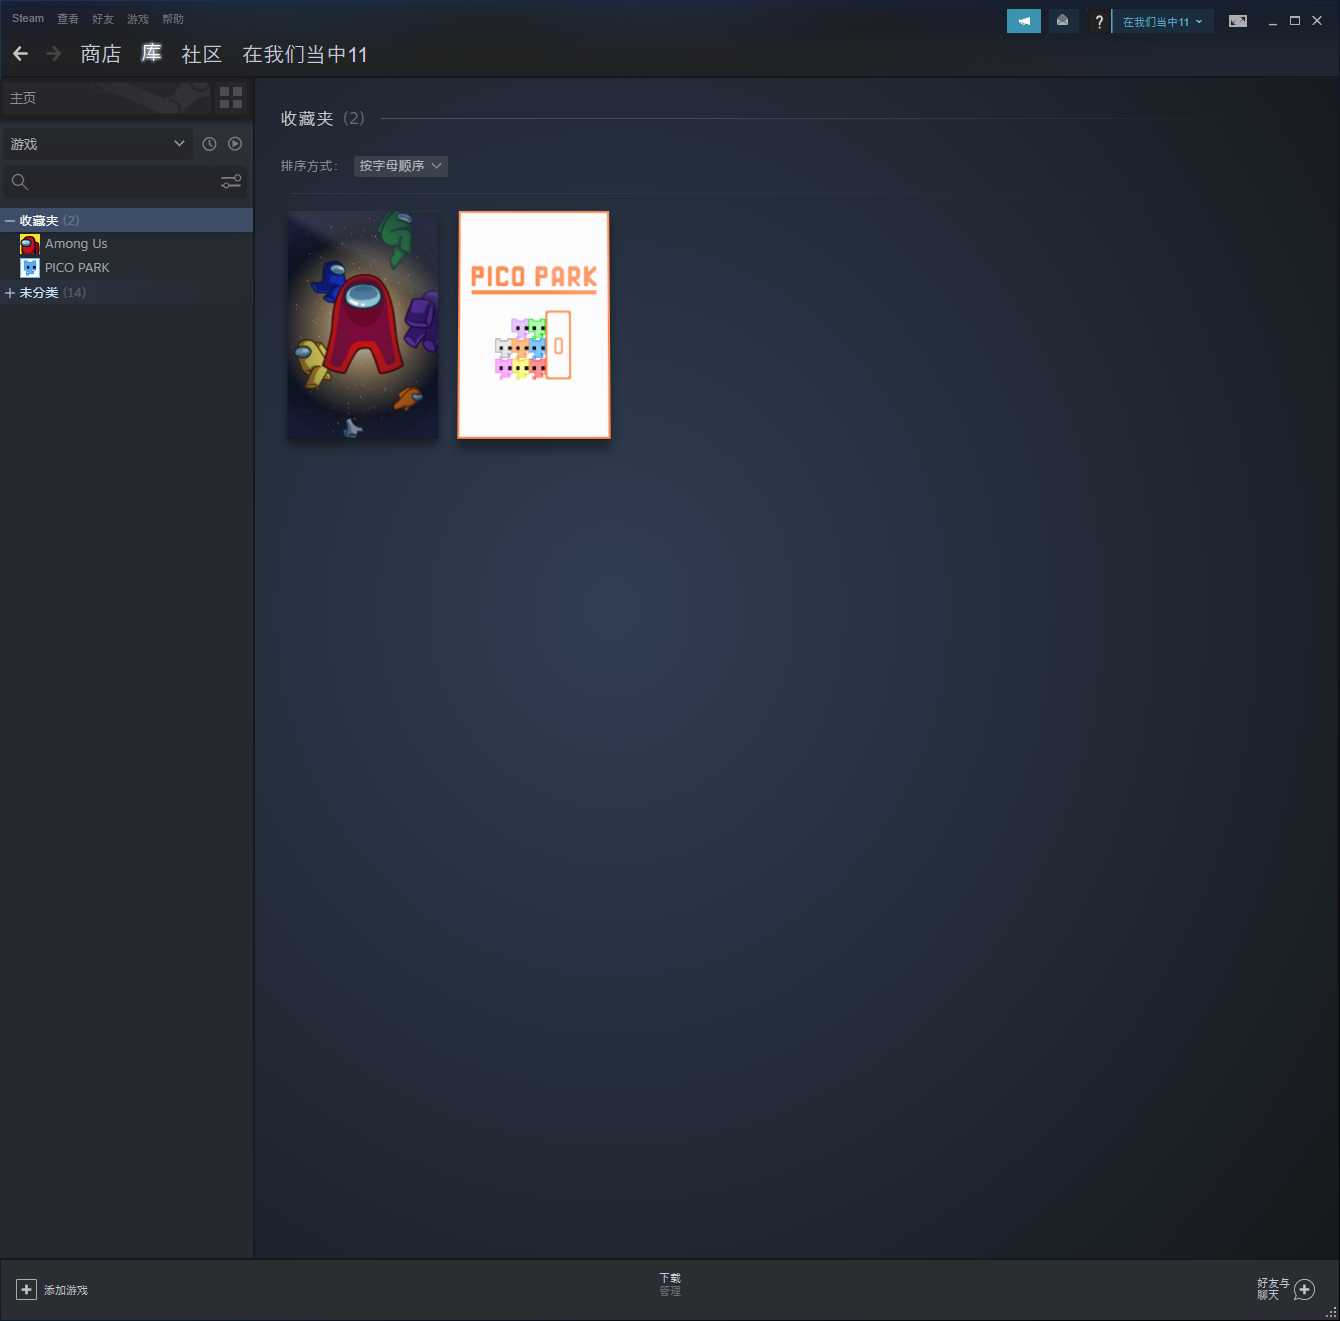Viewport: 1340px width, 1321px height.
Task: Click the back navigation arrow
Action: (x=20, y=54)
